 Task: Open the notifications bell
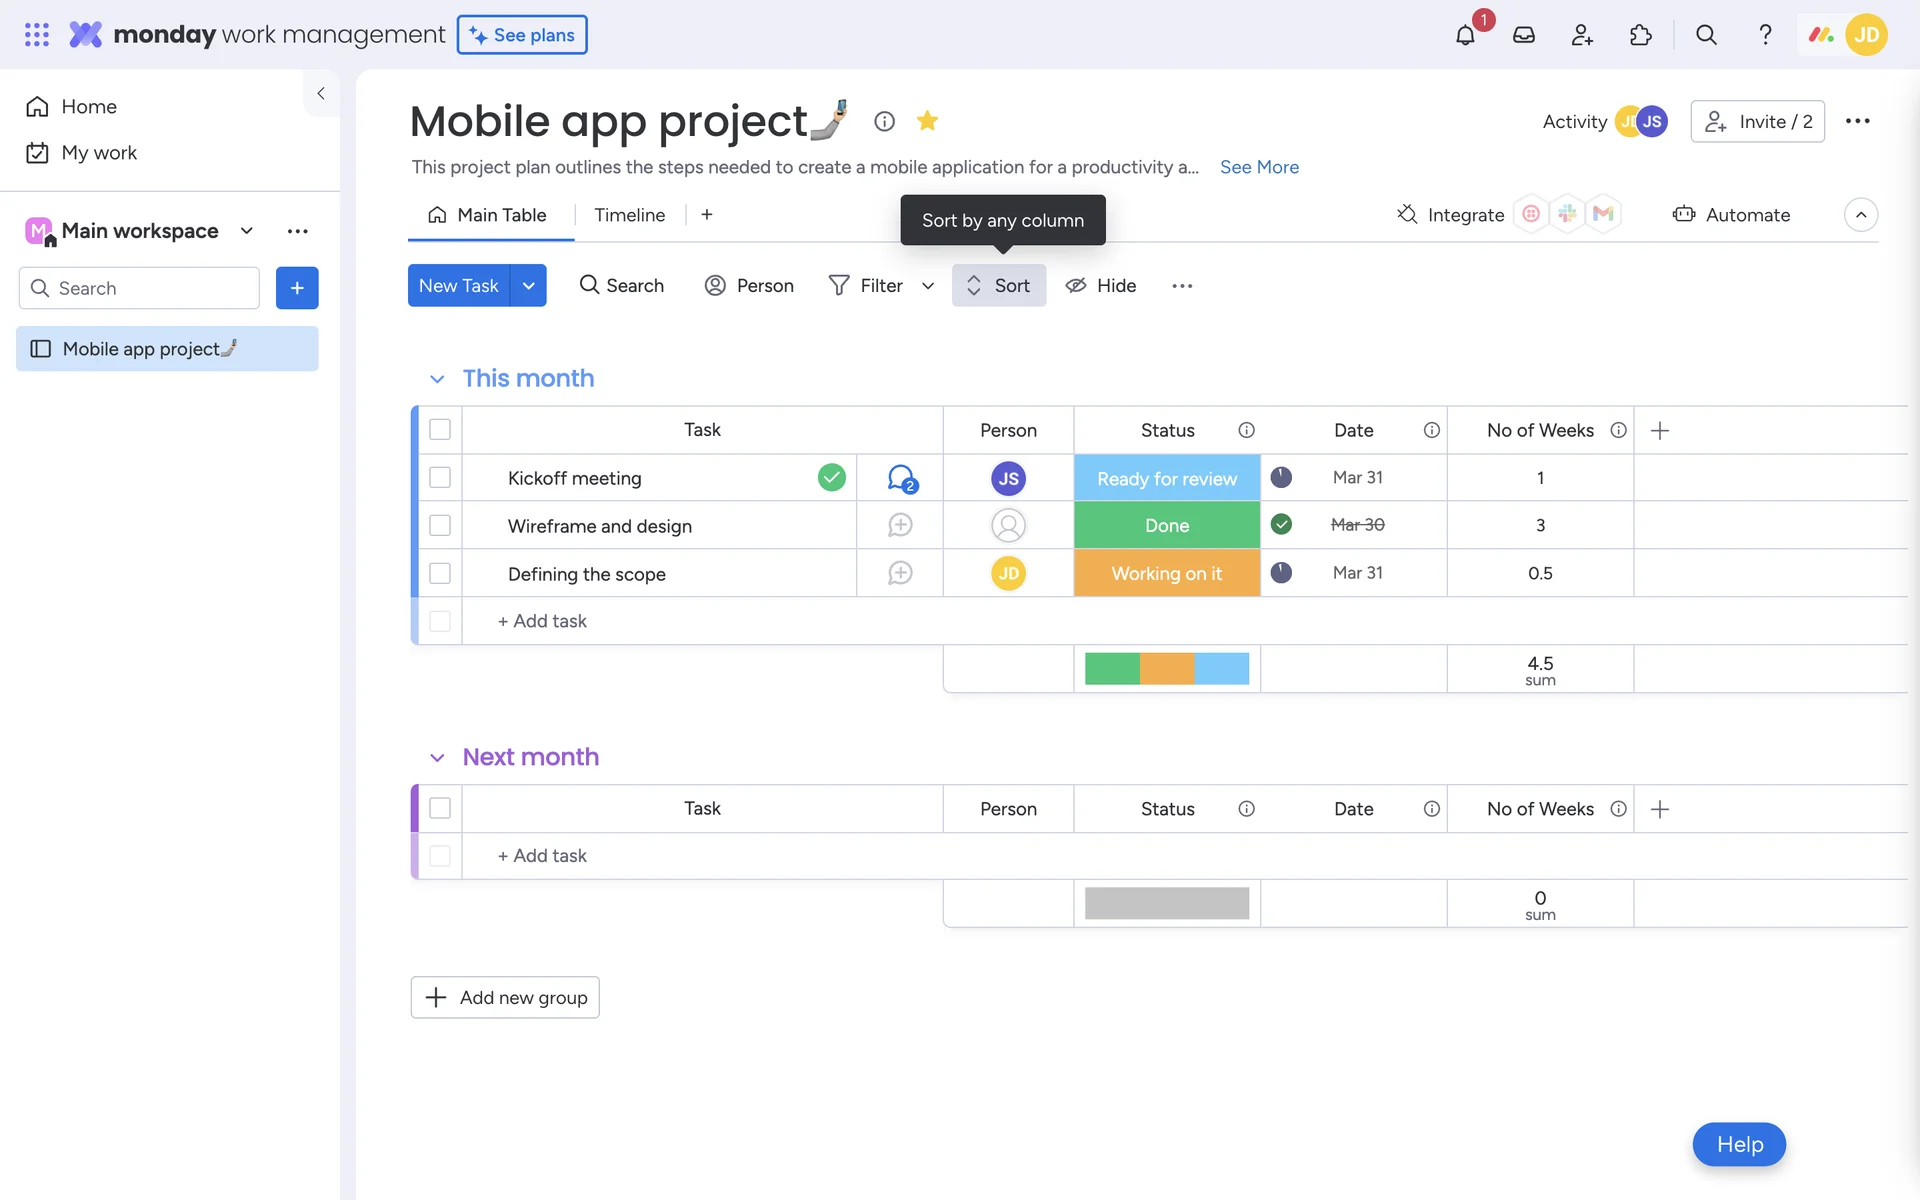[1465, 36]
